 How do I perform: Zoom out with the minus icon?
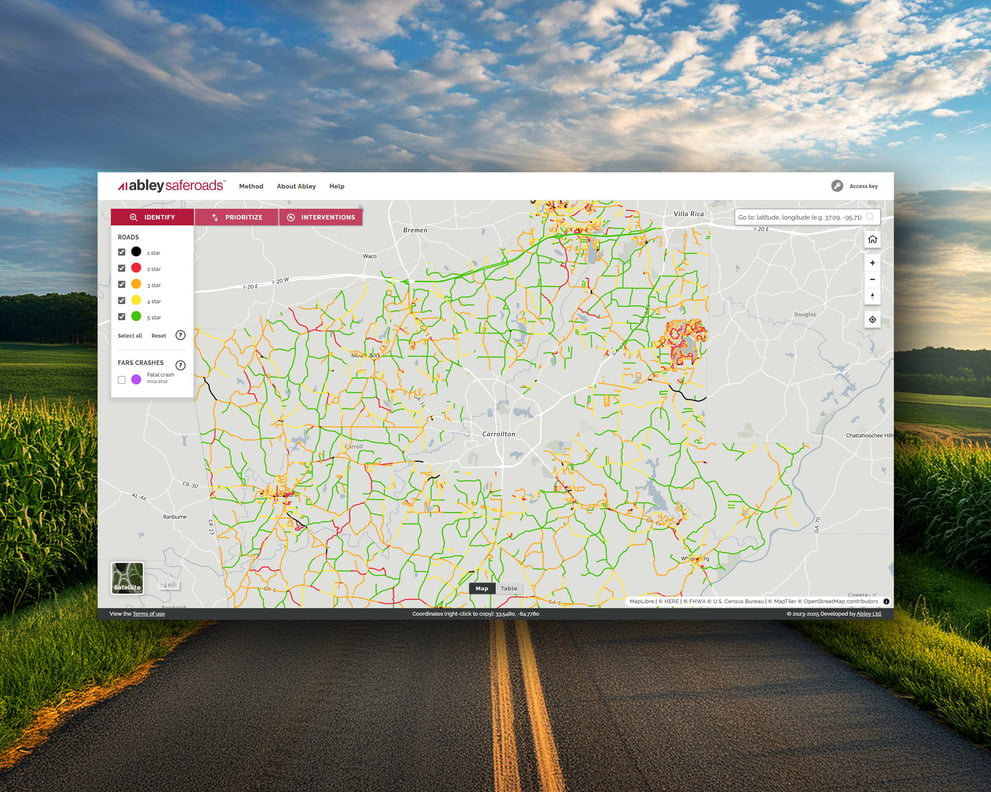click(x=872, y=279)
